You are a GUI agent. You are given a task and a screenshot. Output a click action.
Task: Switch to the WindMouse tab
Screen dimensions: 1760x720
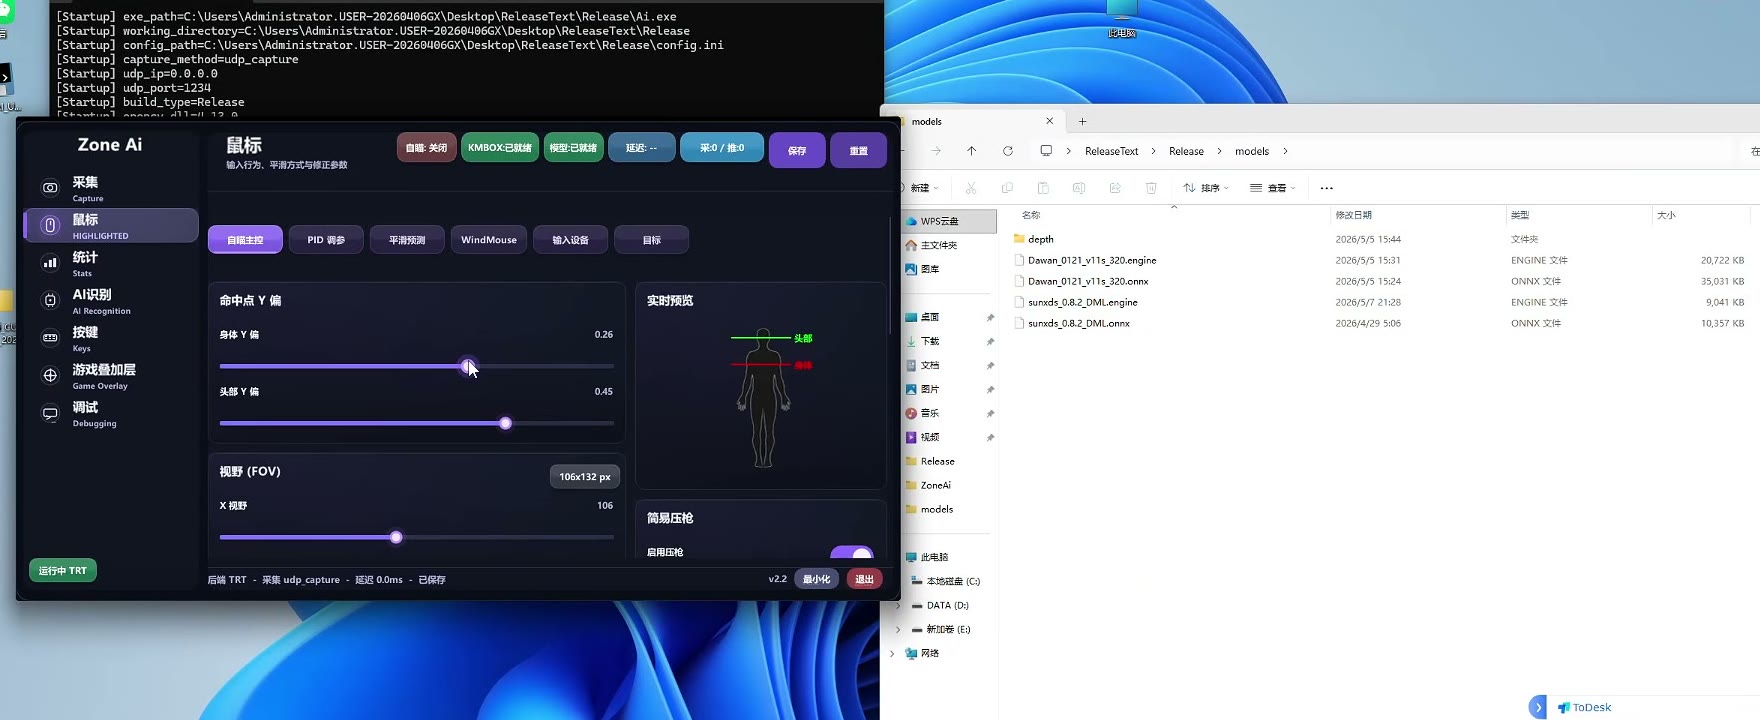point(489,240)
